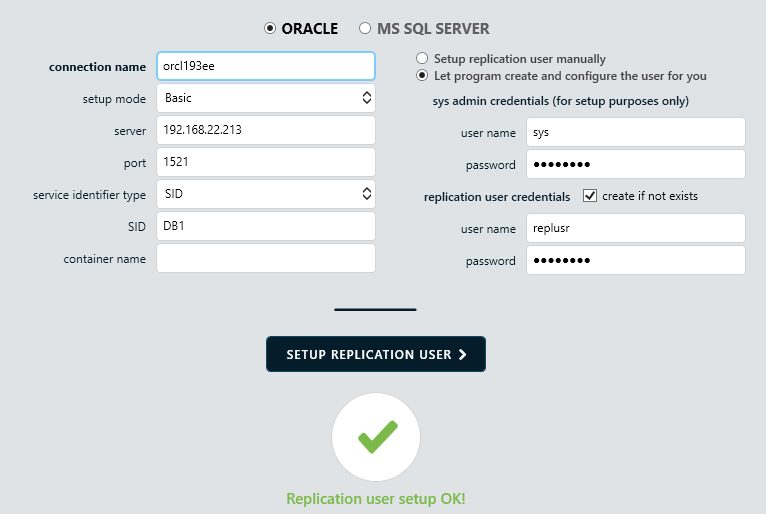The height and width of the screenshot is (518, 766).
Task: Click the replication user password field
Action: [636, 260]
